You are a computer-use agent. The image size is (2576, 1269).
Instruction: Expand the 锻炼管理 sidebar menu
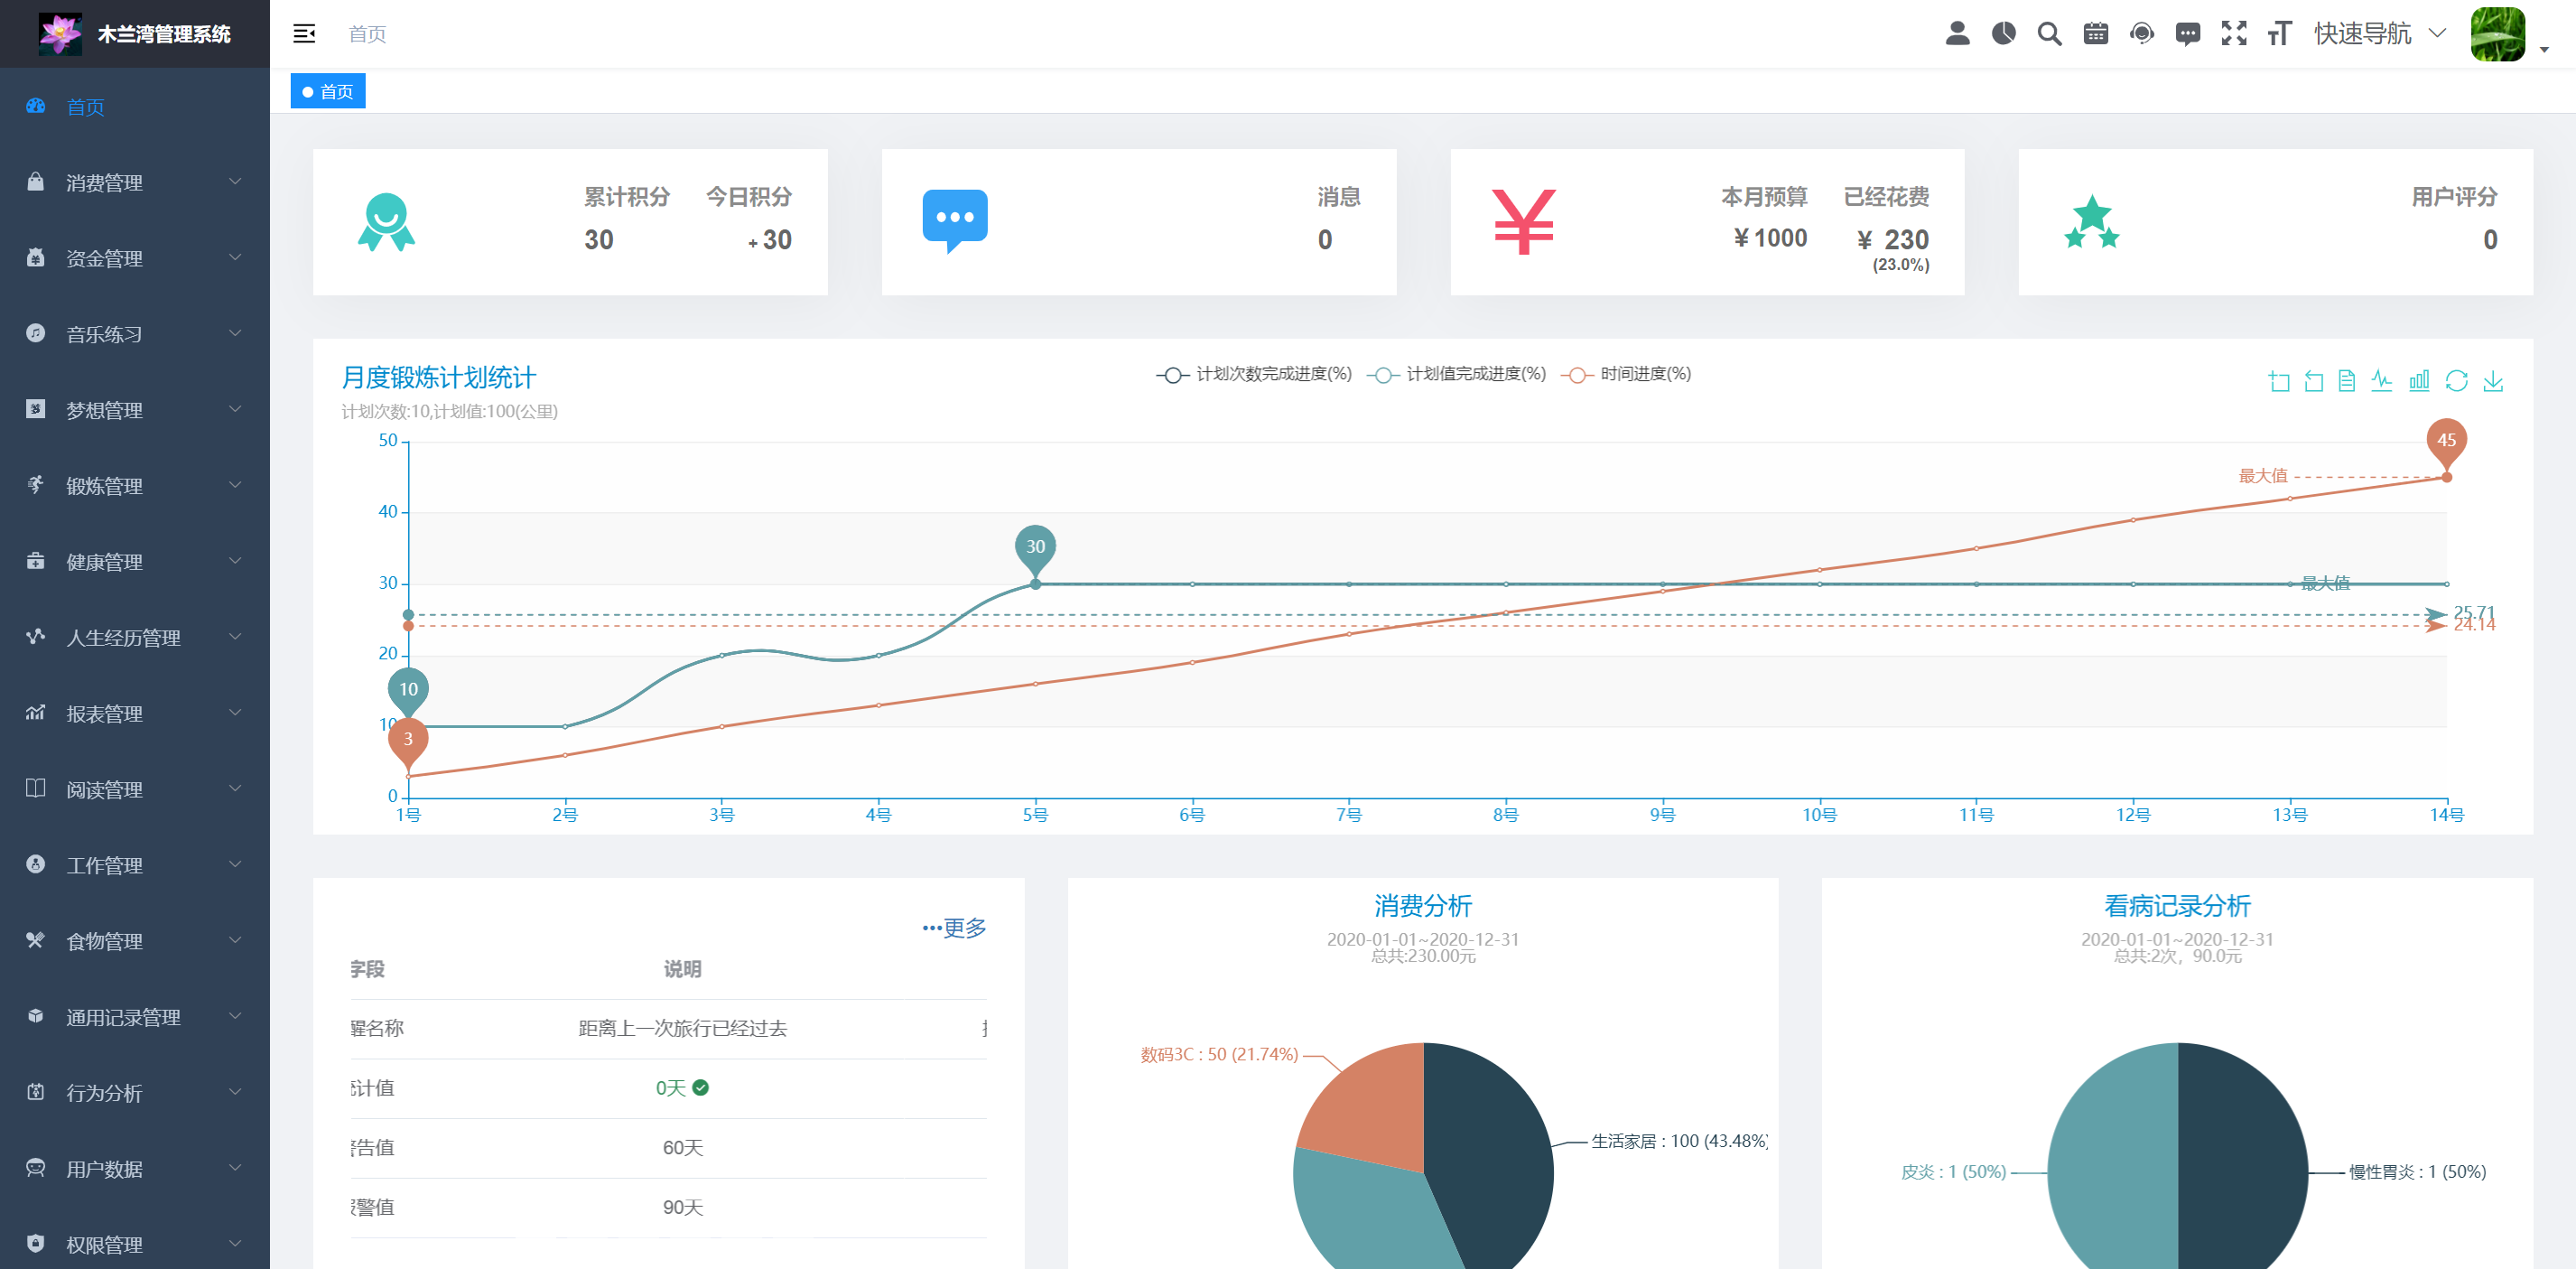pyautogui.click(x=135, y=486)
